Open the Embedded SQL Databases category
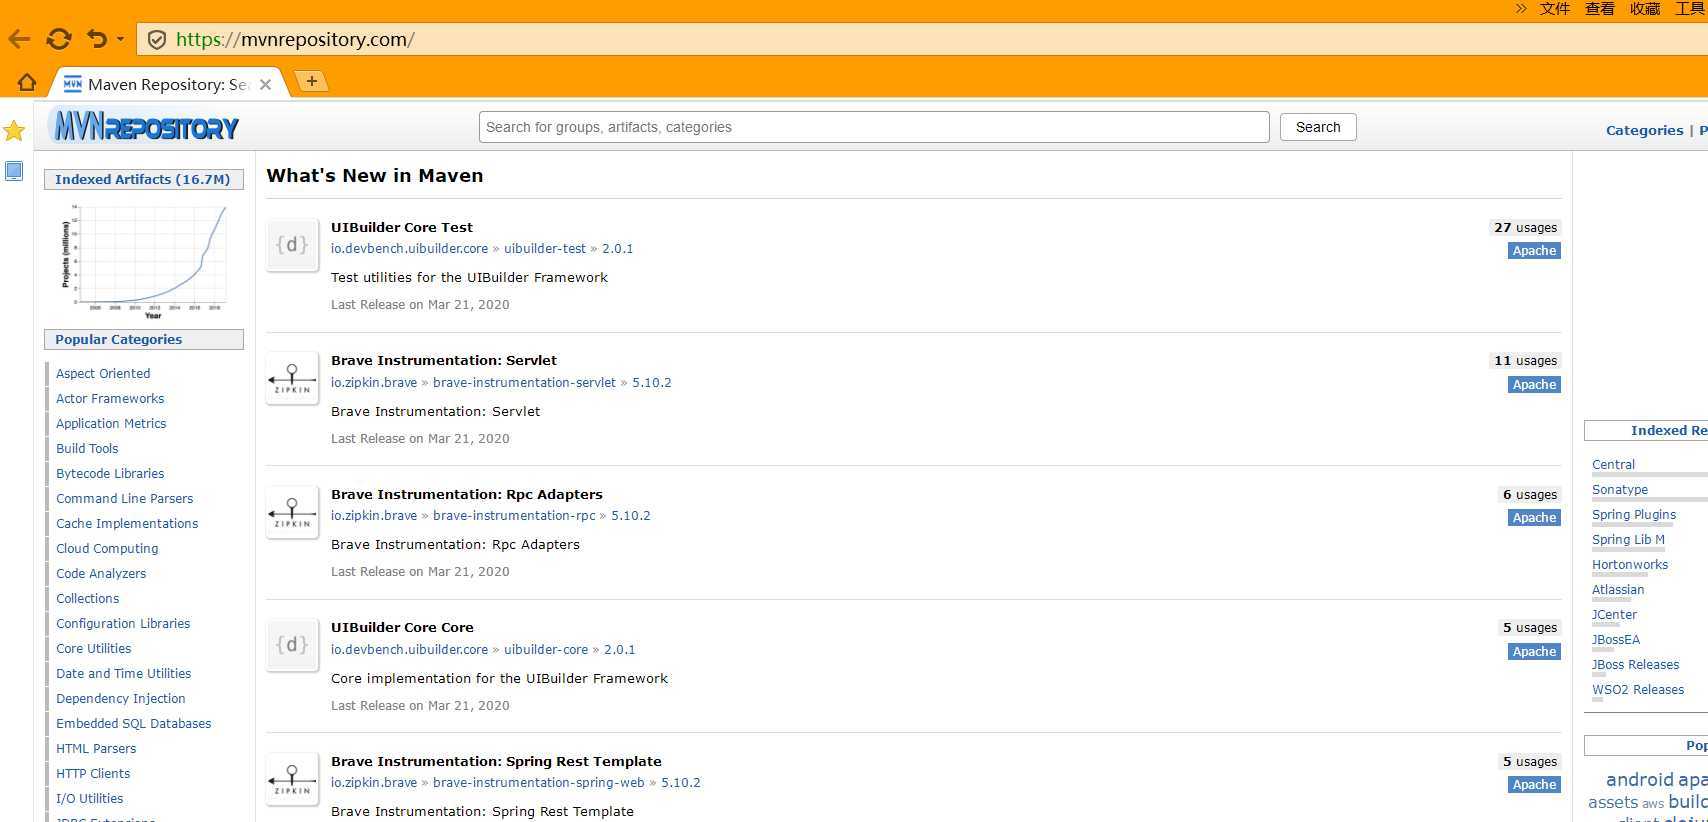This screenshot has width=1708, height=822. tap(134, 724)
